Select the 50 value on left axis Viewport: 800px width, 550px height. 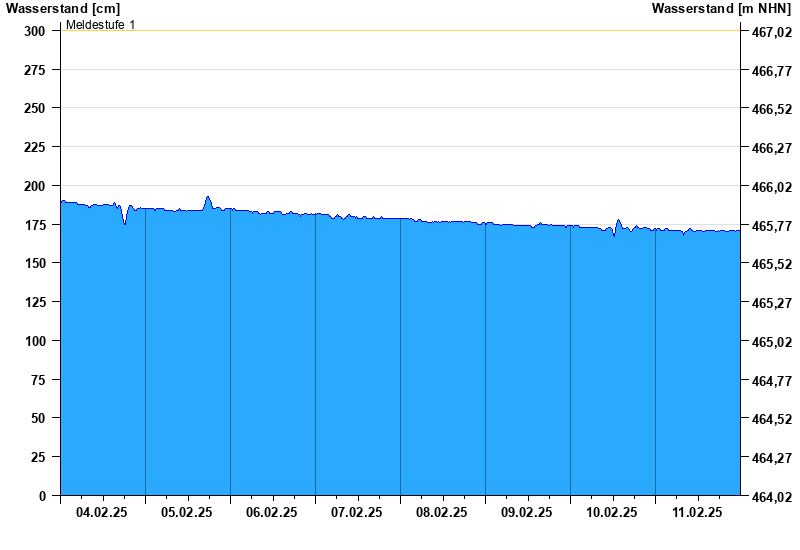click(x=38, y=418)
